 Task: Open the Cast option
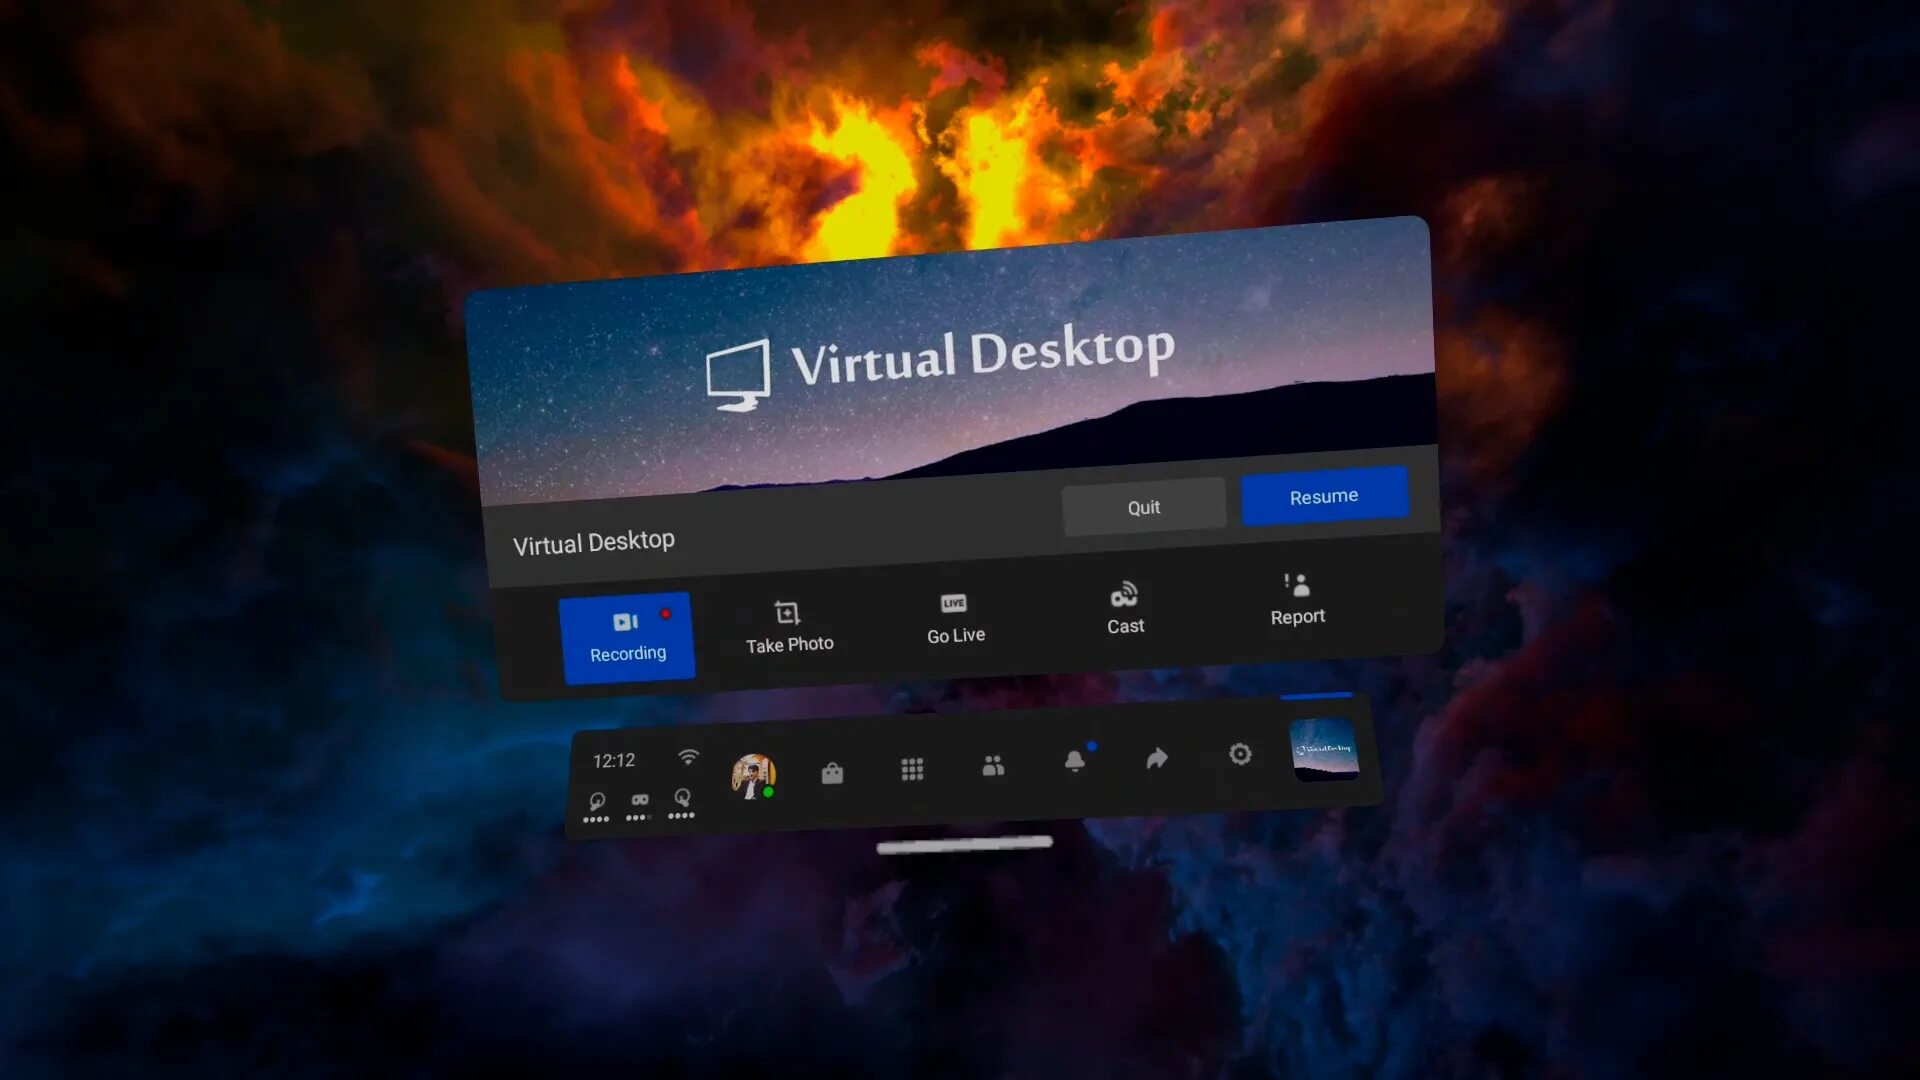[1125, 609]
